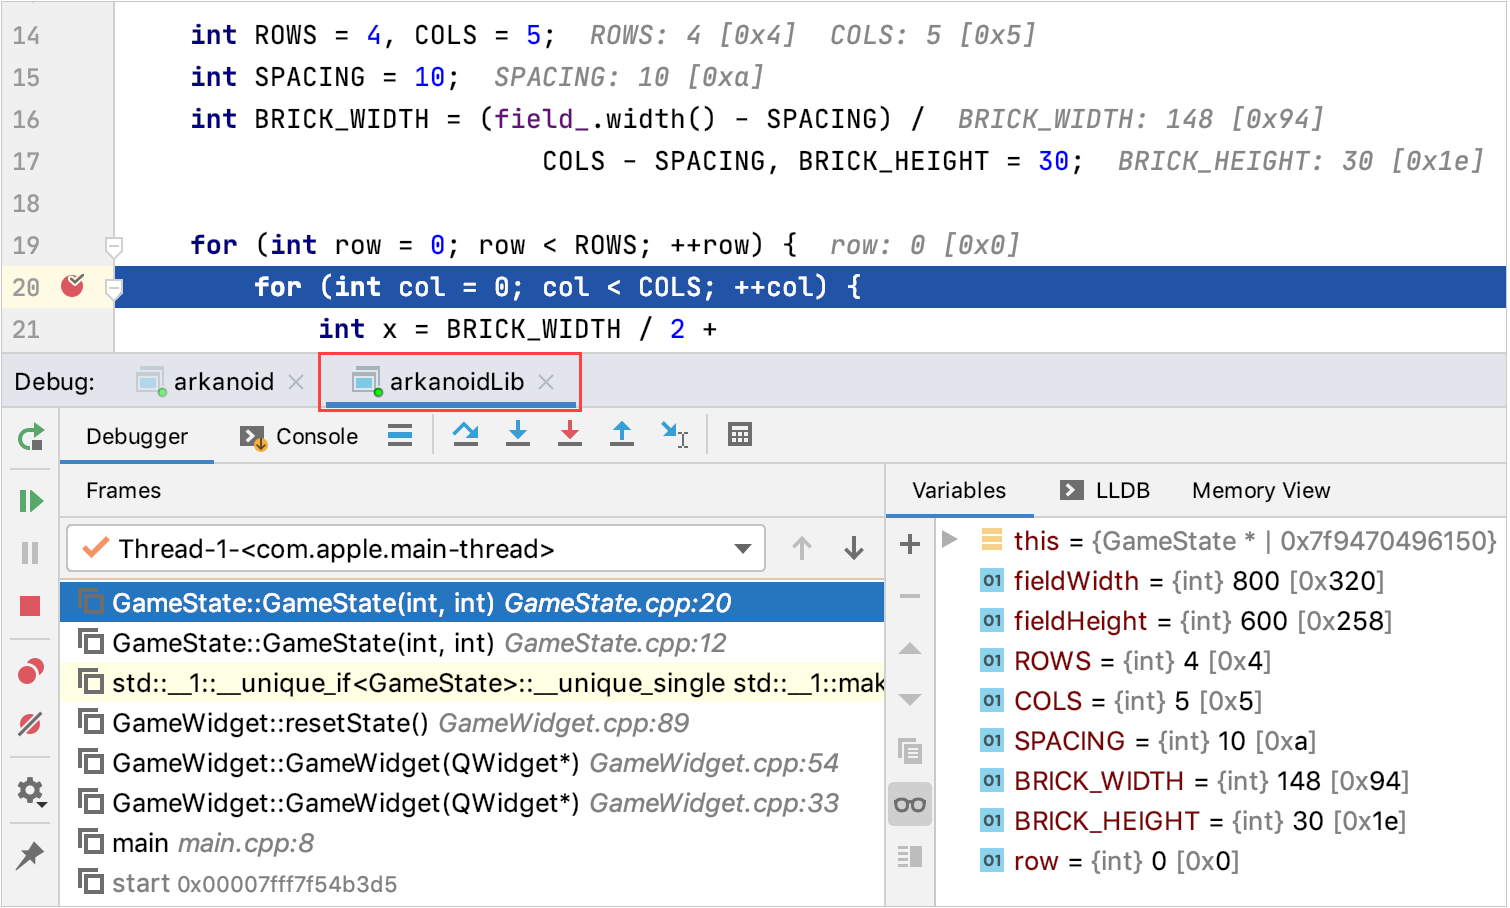Go to previous frame arrow
Screen dimensions: 1510x908
802,548
